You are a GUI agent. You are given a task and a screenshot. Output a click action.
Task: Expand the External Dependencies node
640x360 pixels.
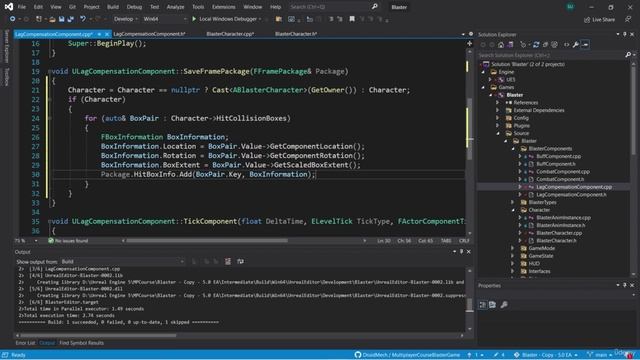[498, 110]
